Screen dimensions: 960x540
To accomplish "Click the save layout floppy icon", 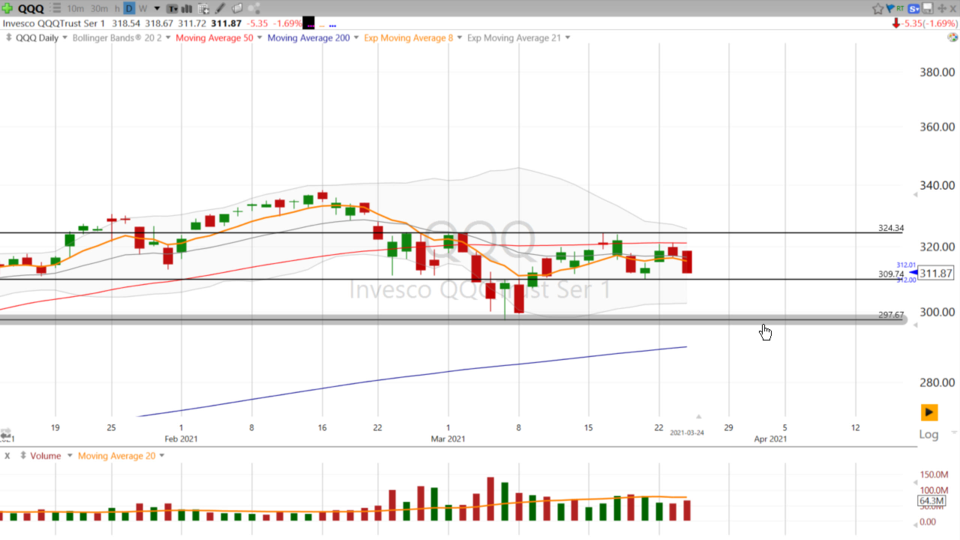I will [928, 8].
